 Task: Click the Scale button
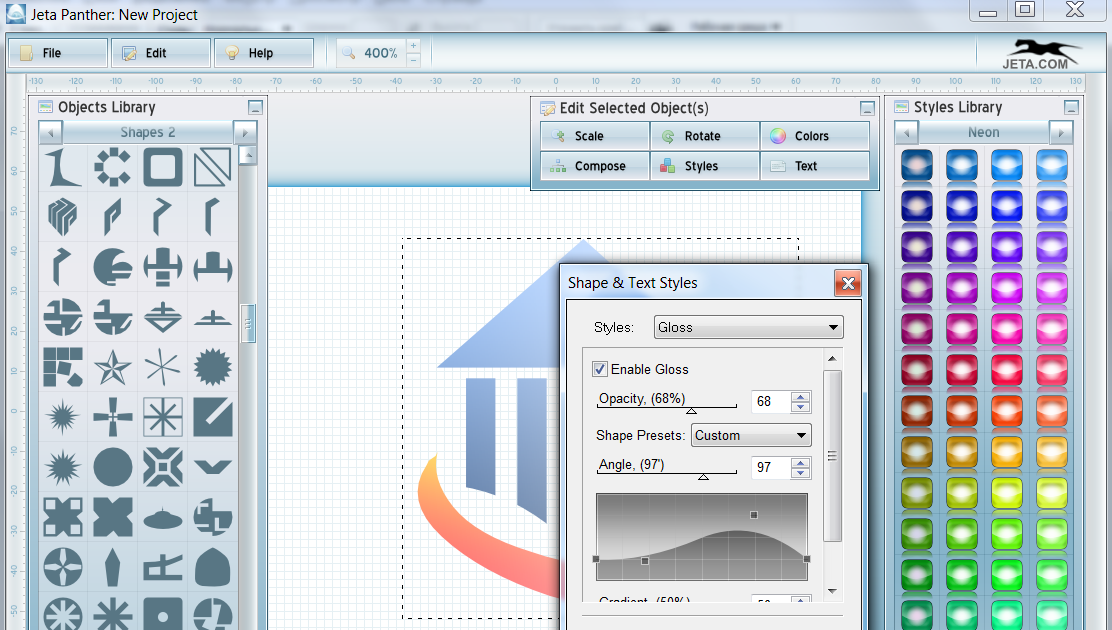tap(595, 136)
